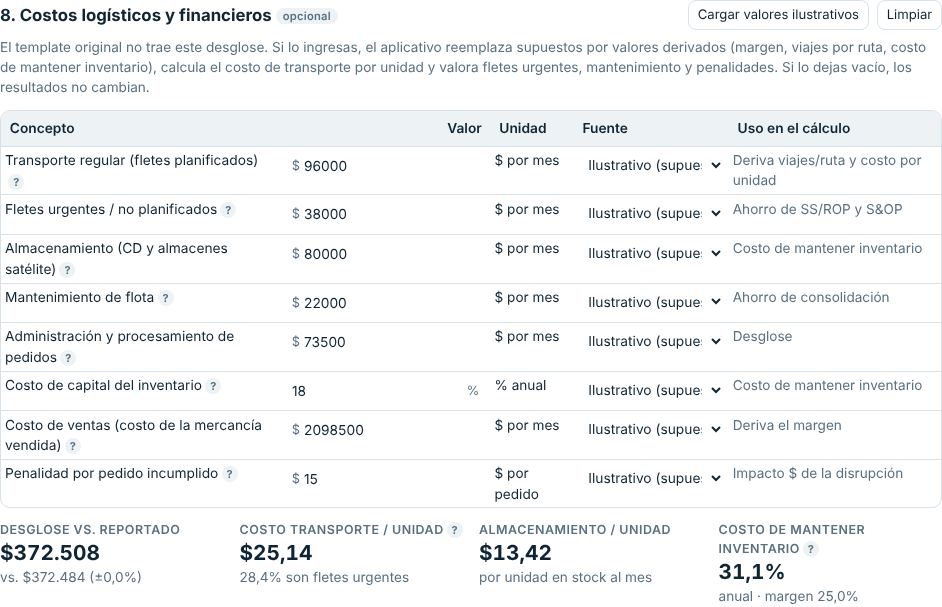Click text 'vs. $372.484 (±0,0%)'
942x607 pixels.
coord(71,578)
